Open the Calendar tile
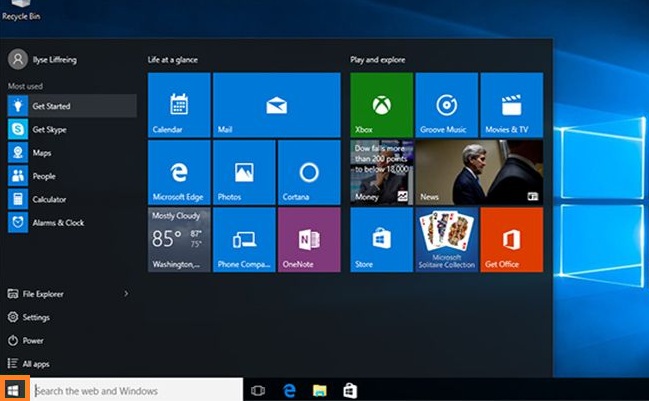The image size is (649, 401). [179, 105]
